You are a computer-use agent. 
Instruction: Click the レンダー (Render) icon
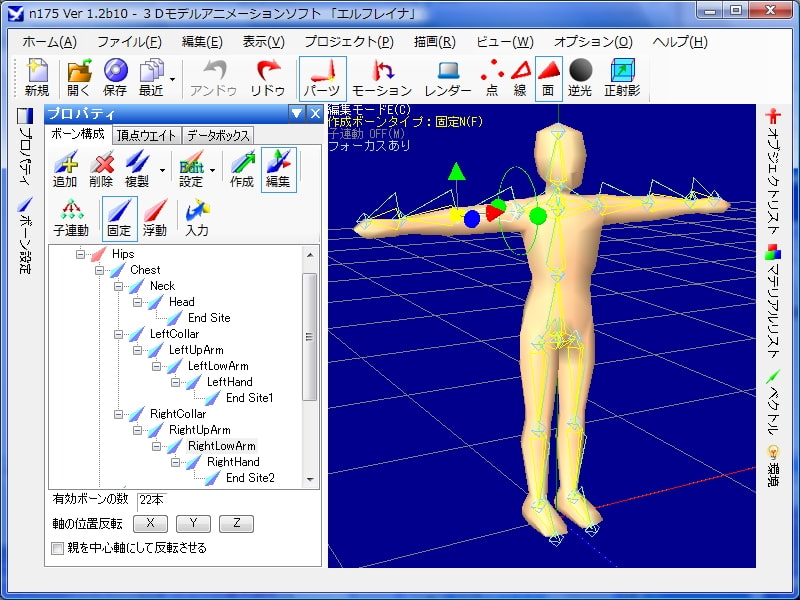[x=447, y=78]
